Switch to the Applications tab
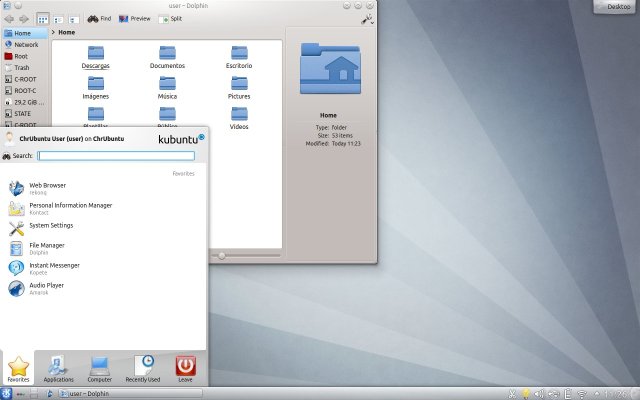 pyautogui.click(x=58, y=367)
